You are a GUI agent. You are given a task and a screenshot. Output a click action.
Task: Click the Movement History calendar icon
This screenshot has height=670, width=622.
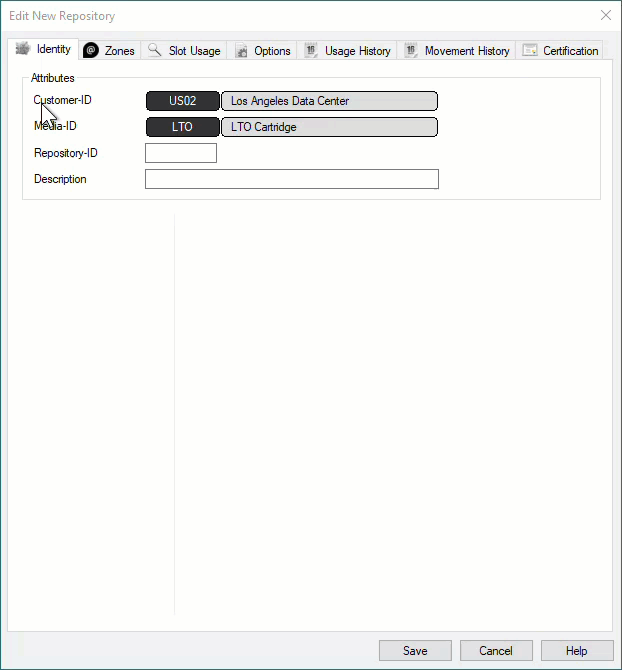[411, 50]
